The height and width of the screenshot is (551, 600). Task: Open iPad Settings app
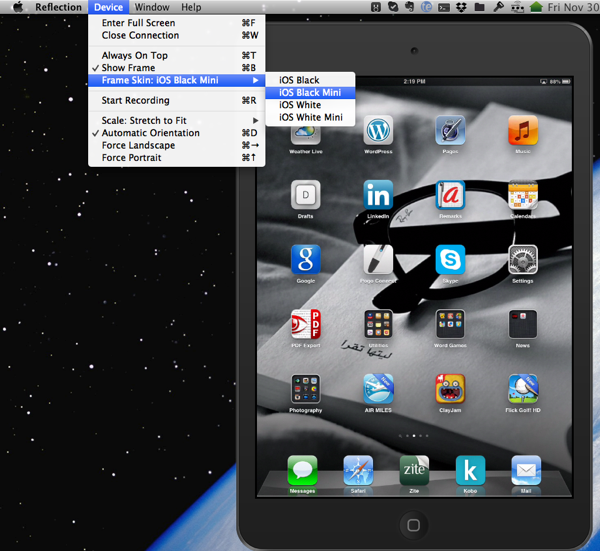pyautogui.click(x=522, y=260)
